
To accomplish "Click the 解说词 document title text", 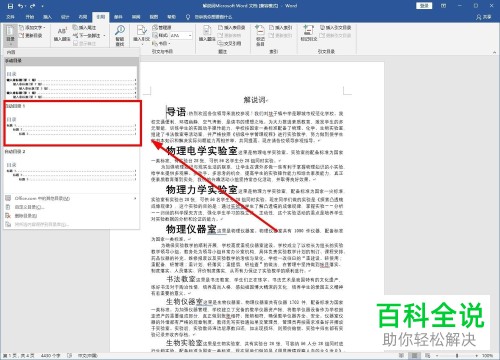I will tap(255, 100).
